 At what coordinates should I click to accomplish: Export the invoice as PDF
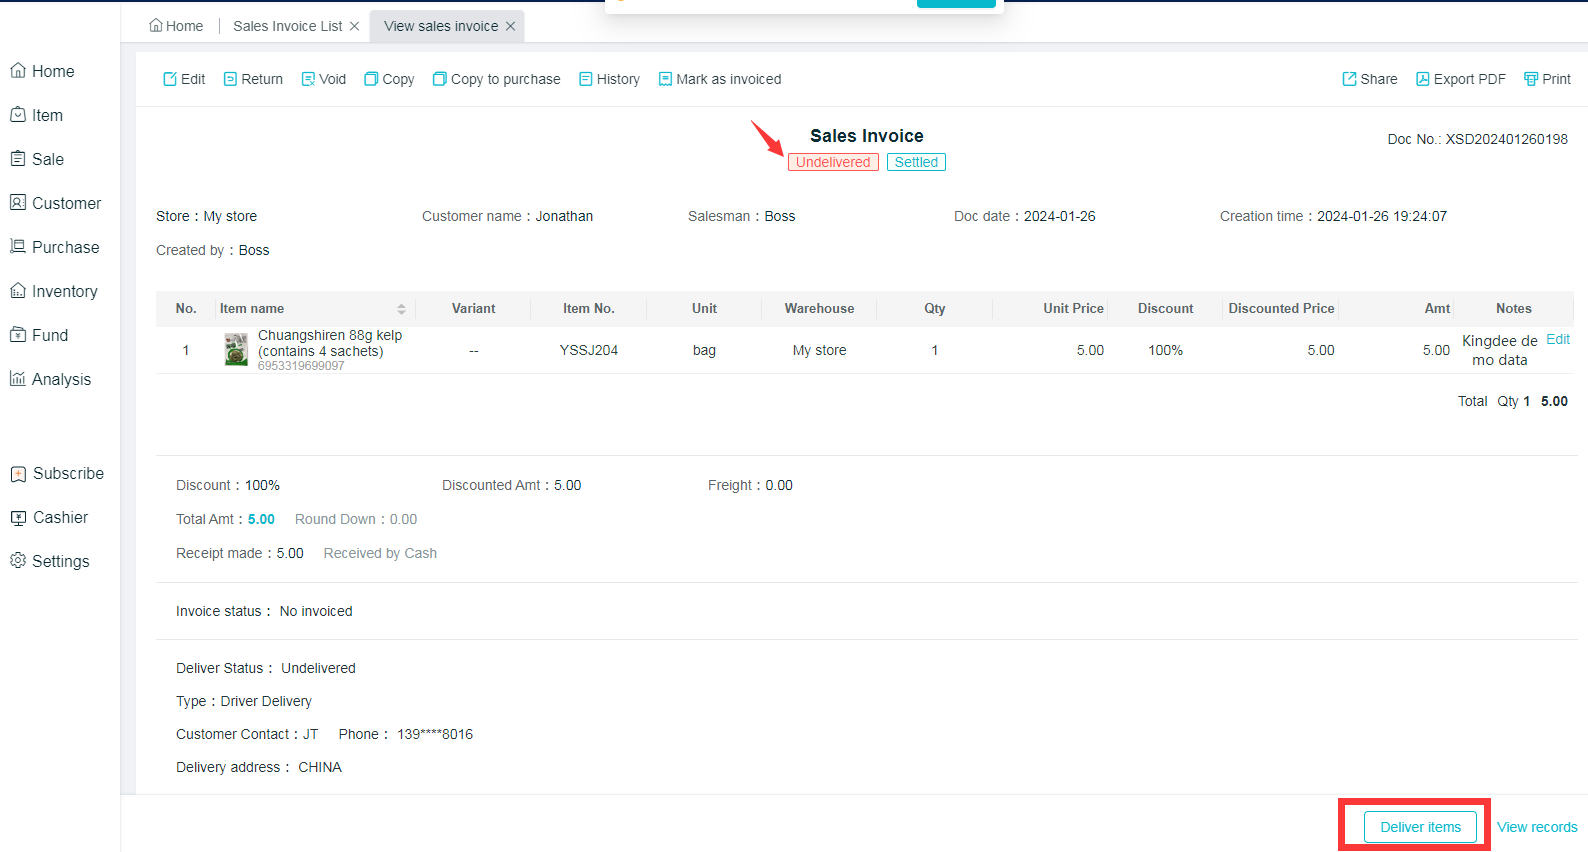1460,79
